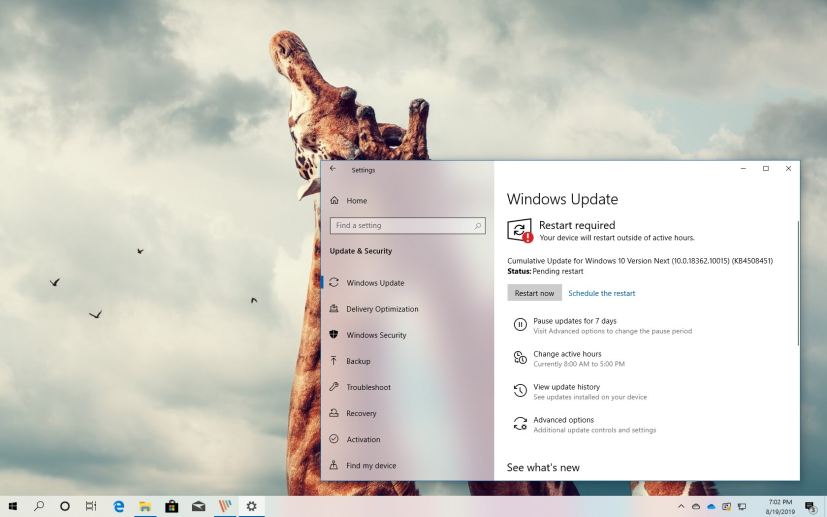This screenshot has width=827, height=517.
Task: Click the Settings gear on the taskbar
Action: [252, 506]
